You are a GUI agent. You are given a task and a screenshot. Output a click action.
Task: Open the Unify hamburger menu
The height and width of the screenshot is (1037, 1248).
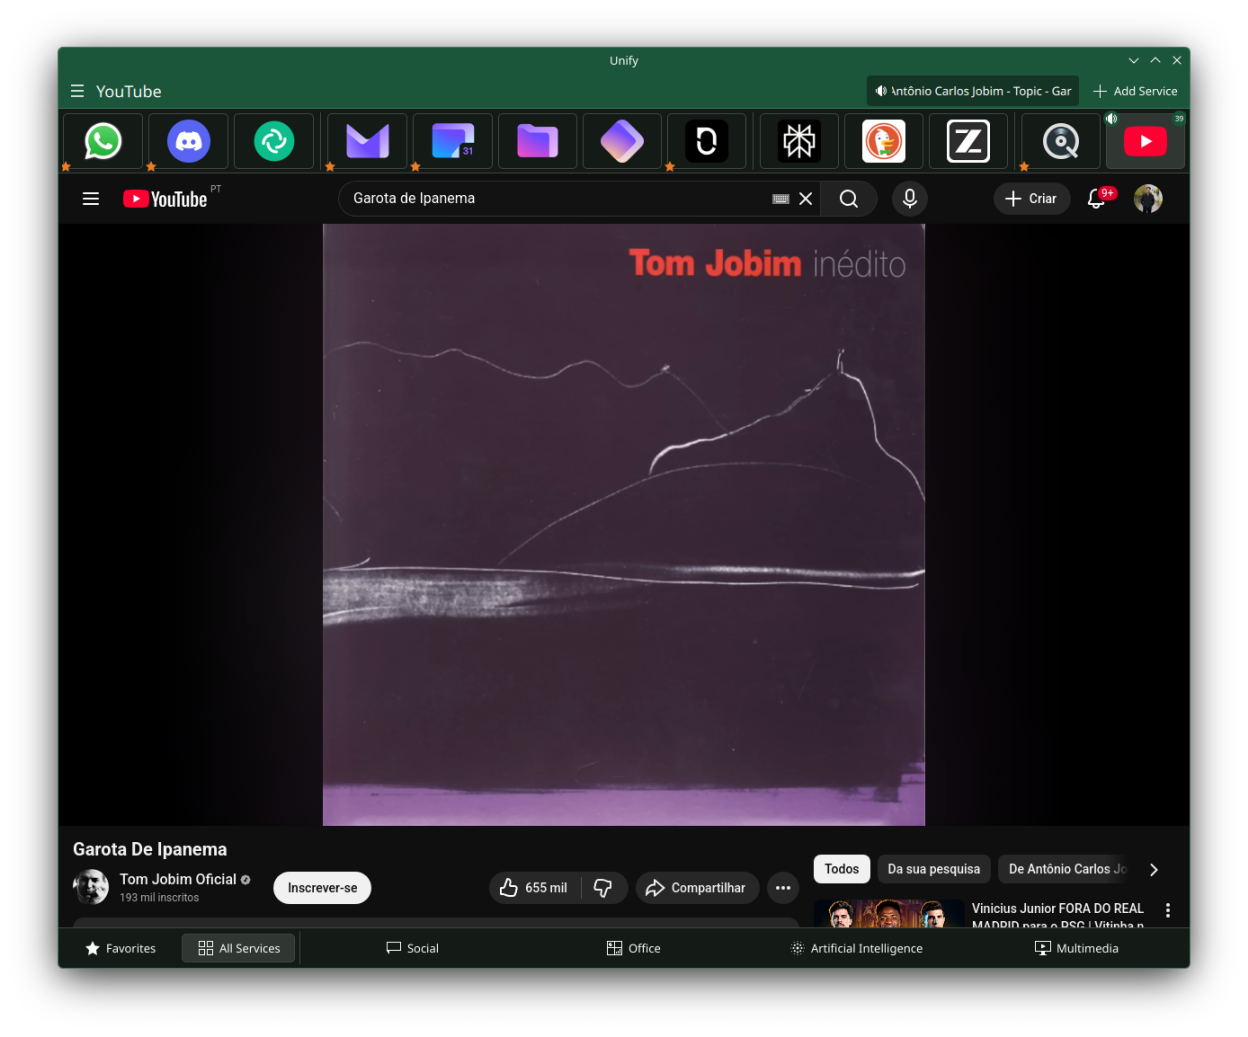click(77, 91)
